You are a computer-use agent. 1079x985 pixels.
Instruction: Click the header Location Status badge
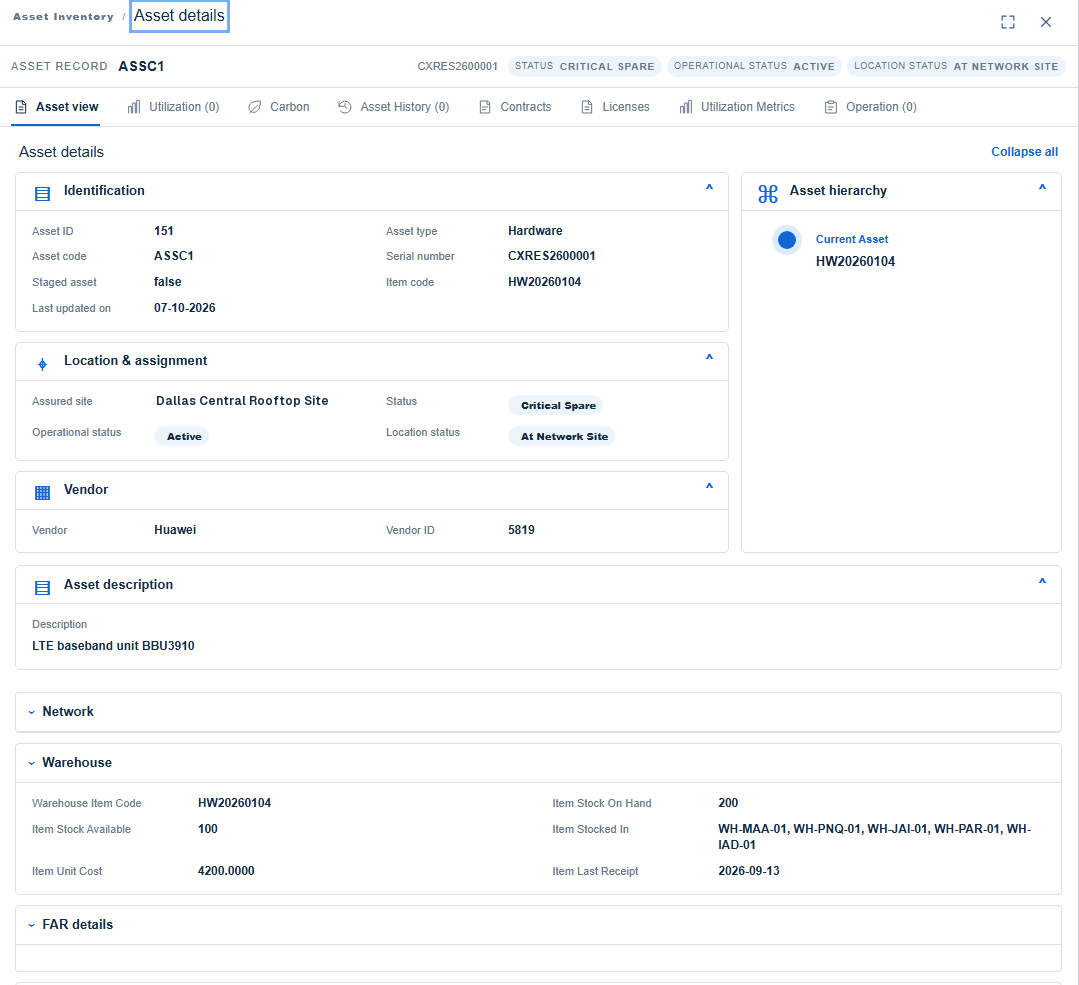click(956, 66)
